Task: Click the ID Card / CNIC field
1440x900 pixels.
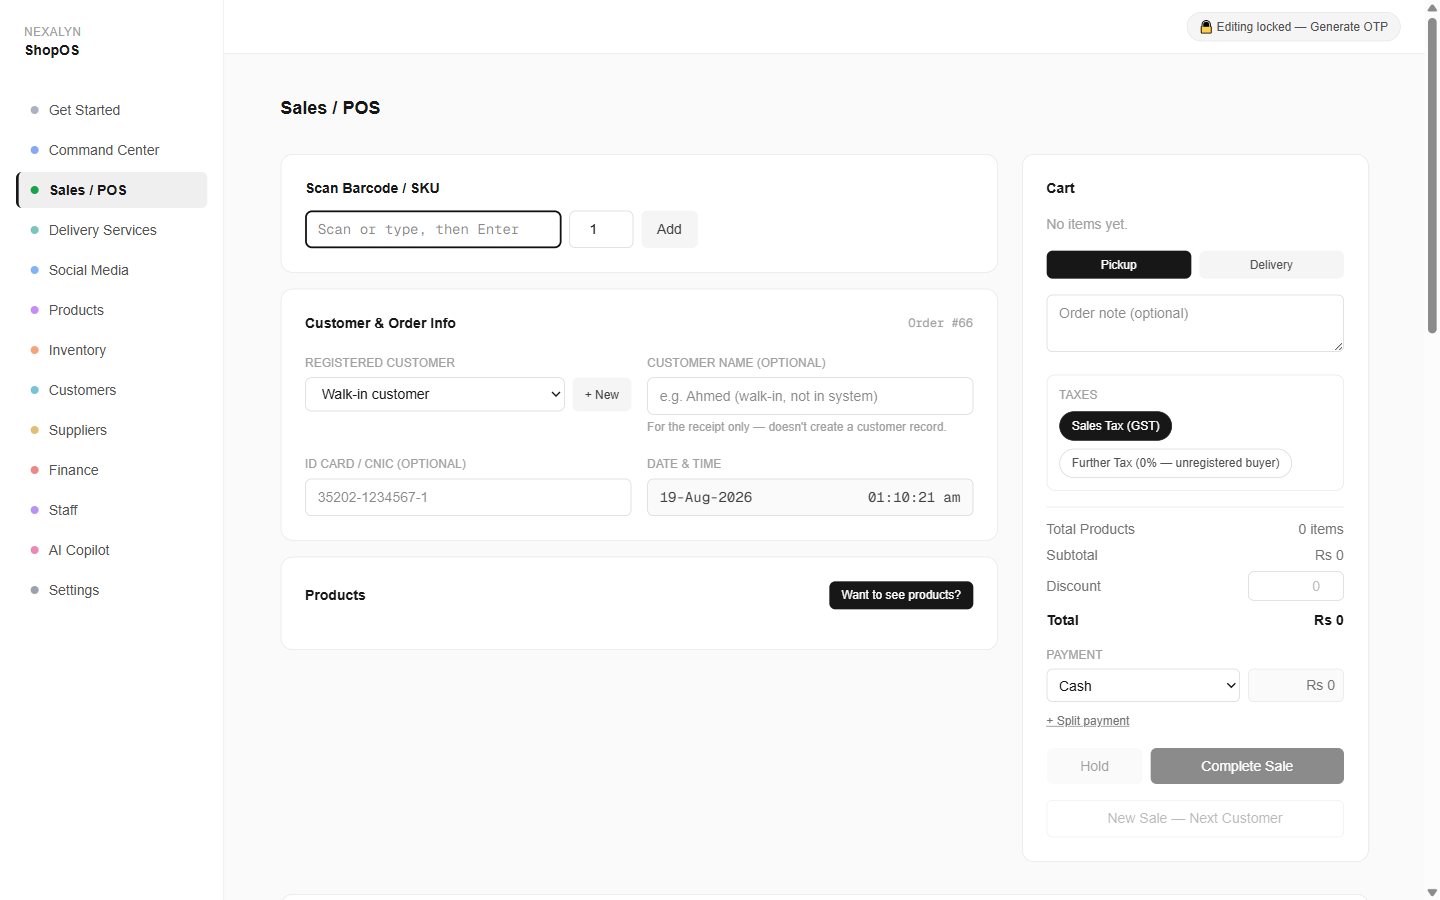Action: [468, 497]
